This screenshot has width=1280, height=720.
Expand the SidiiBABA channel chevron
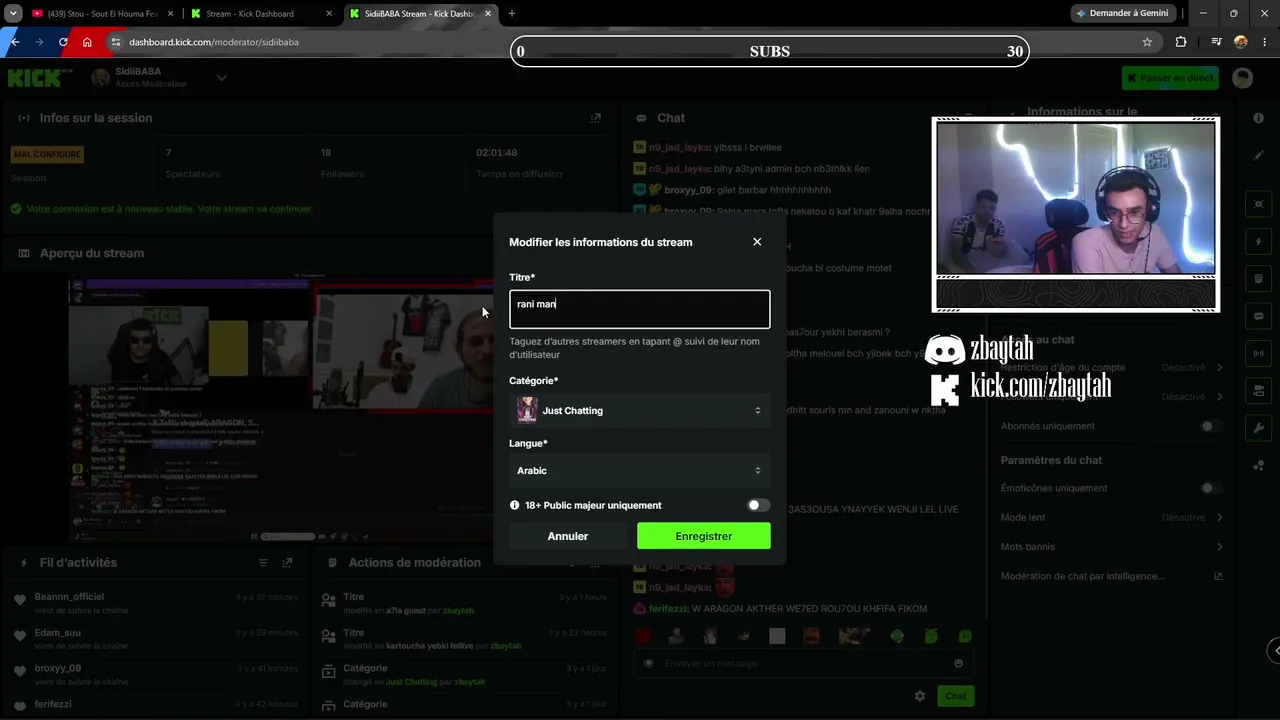(222, 78)
